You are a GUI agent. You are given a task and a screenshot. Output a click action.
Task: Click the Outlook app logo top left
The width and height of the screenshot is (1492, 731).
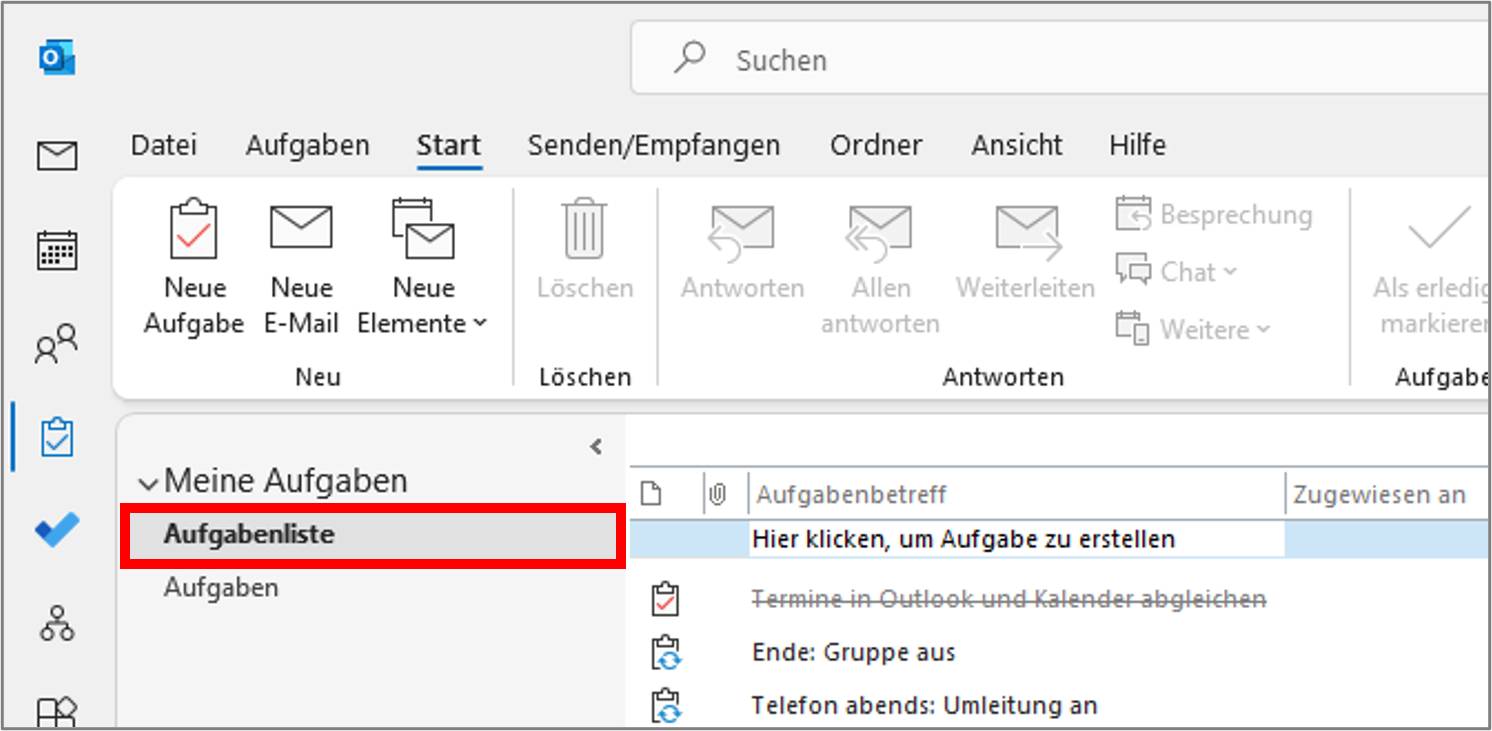coord(57,57)
